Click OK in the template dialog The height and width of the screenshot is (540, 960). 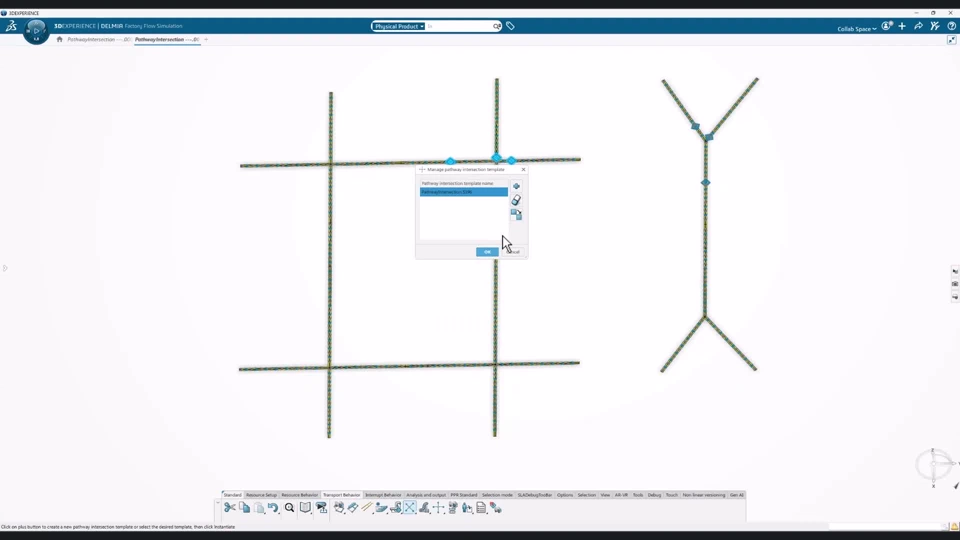[x=487, y=252]
